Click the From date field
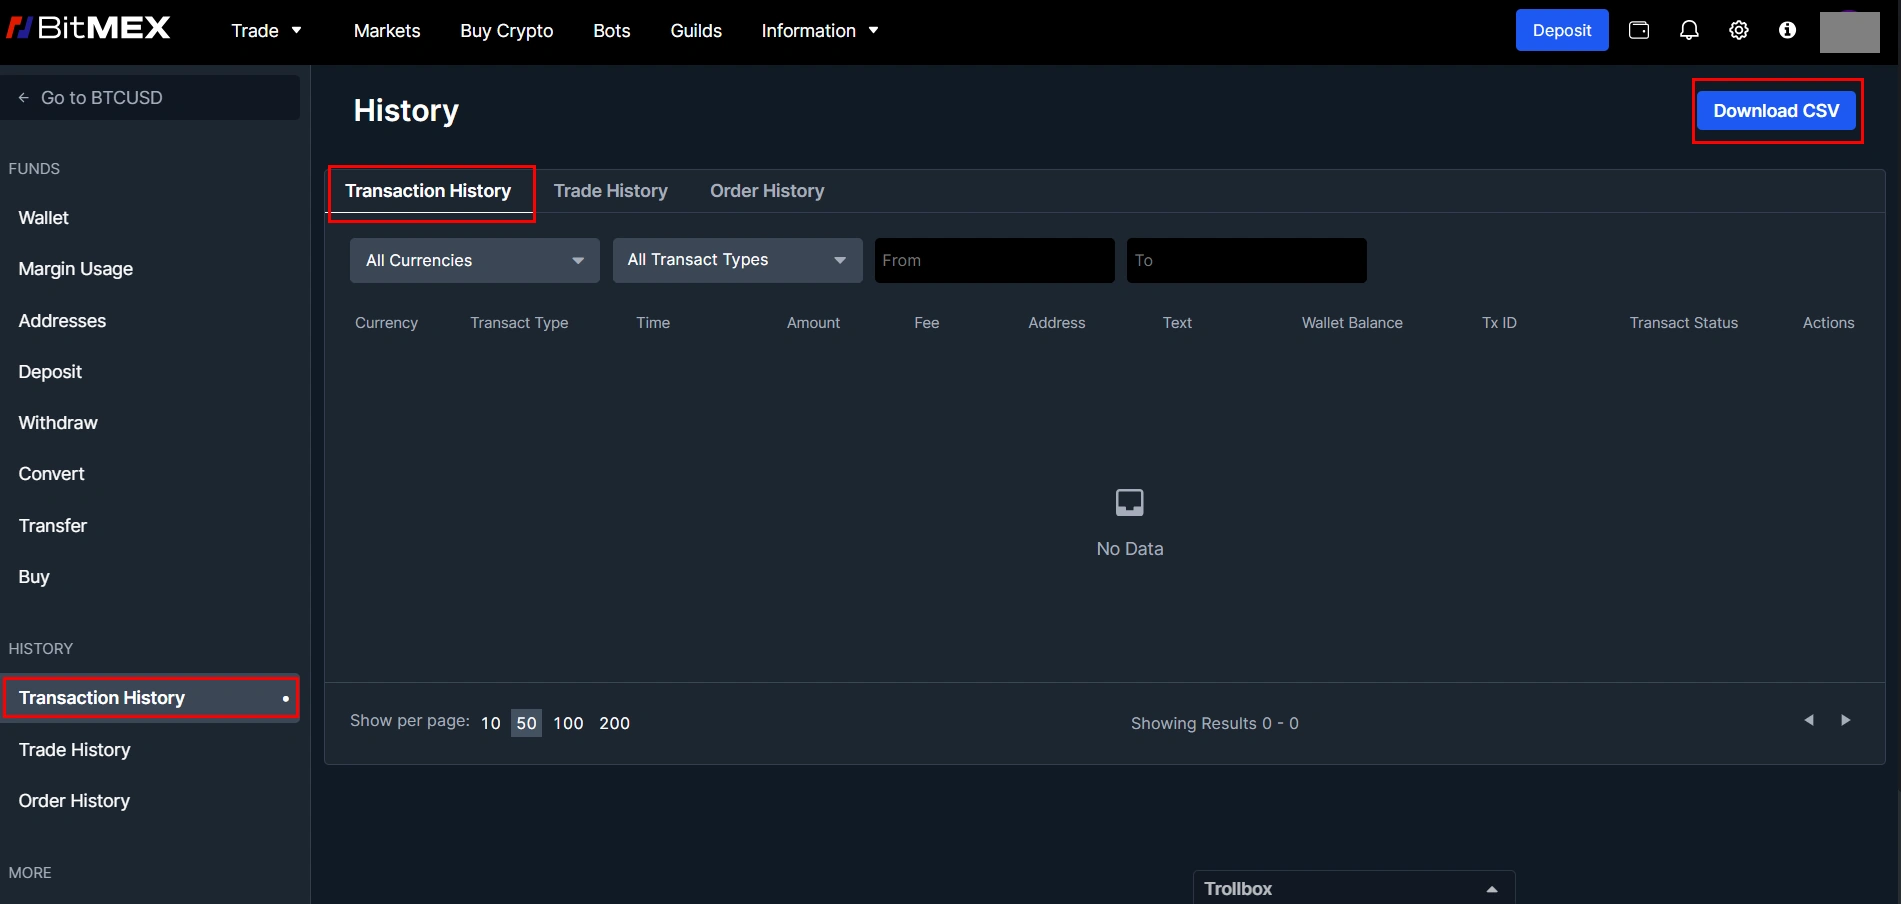The height and width of the screenshot is (904, 1901). [995, 260]
